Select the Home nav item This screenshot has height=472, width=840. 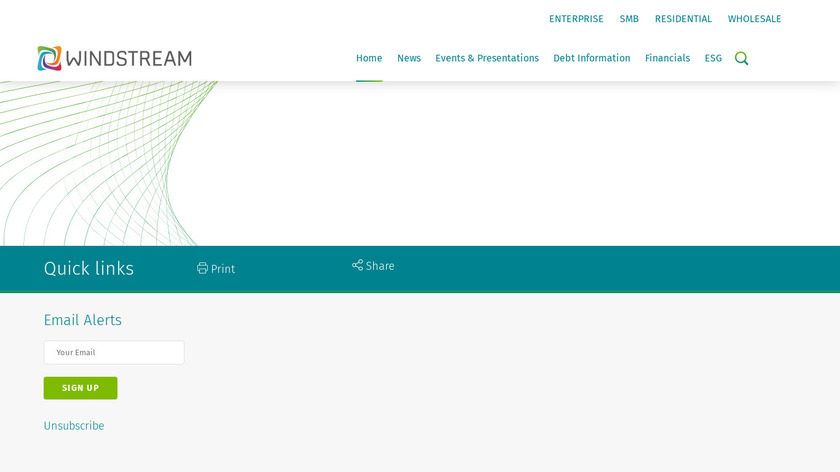(369, 58)
